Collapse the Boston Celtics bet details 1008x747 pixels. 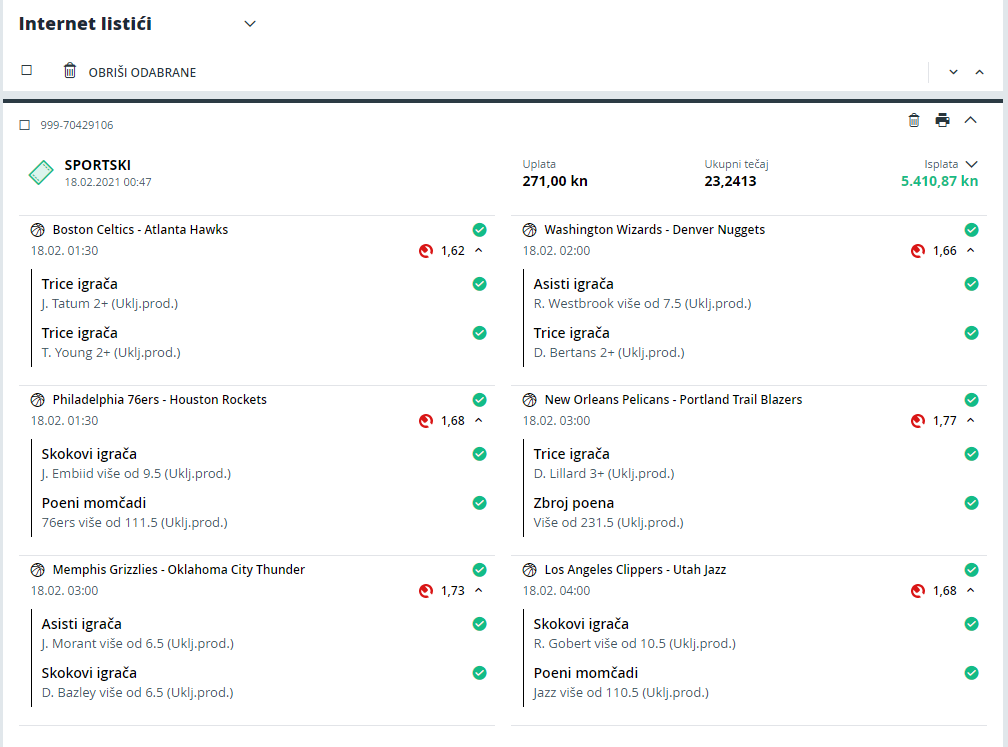pos(478,250)
